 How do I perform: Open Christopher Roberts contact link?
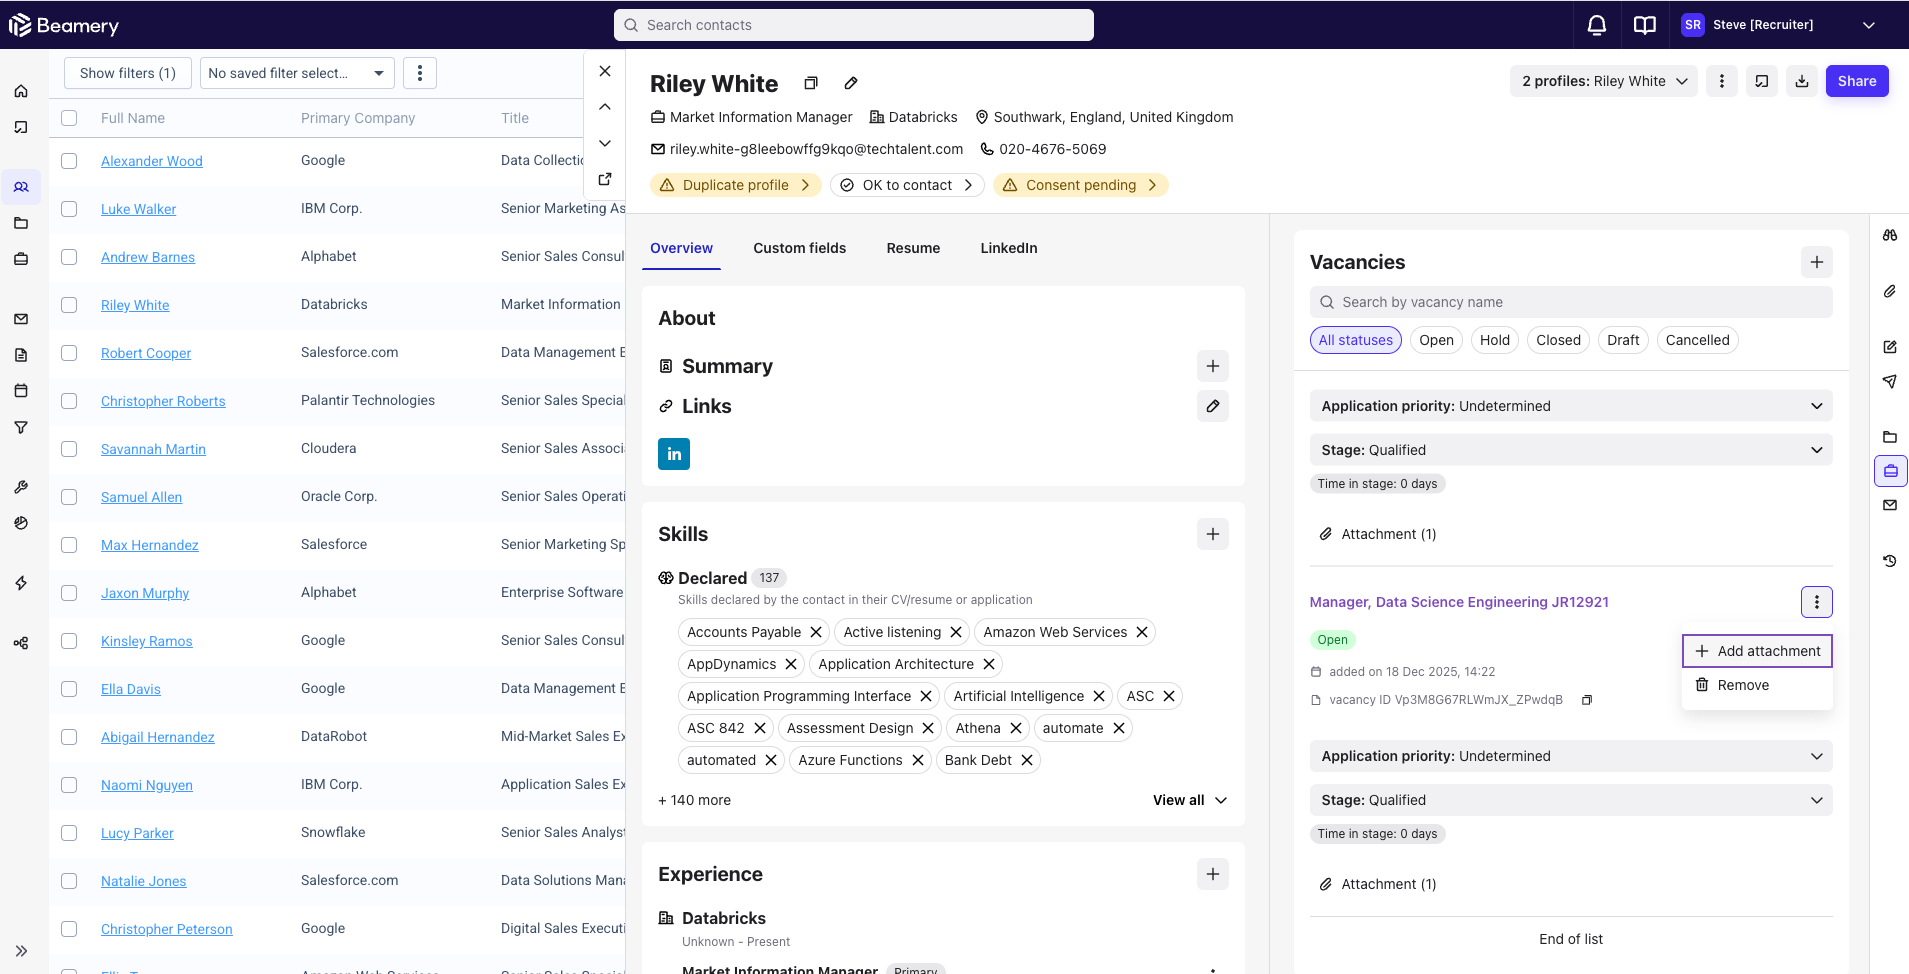tap(163, 401)
